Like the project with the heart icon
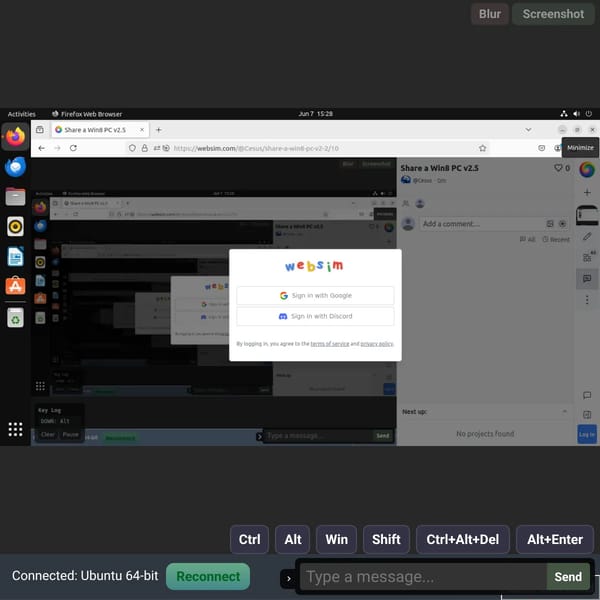 click(x=558, y=168)
